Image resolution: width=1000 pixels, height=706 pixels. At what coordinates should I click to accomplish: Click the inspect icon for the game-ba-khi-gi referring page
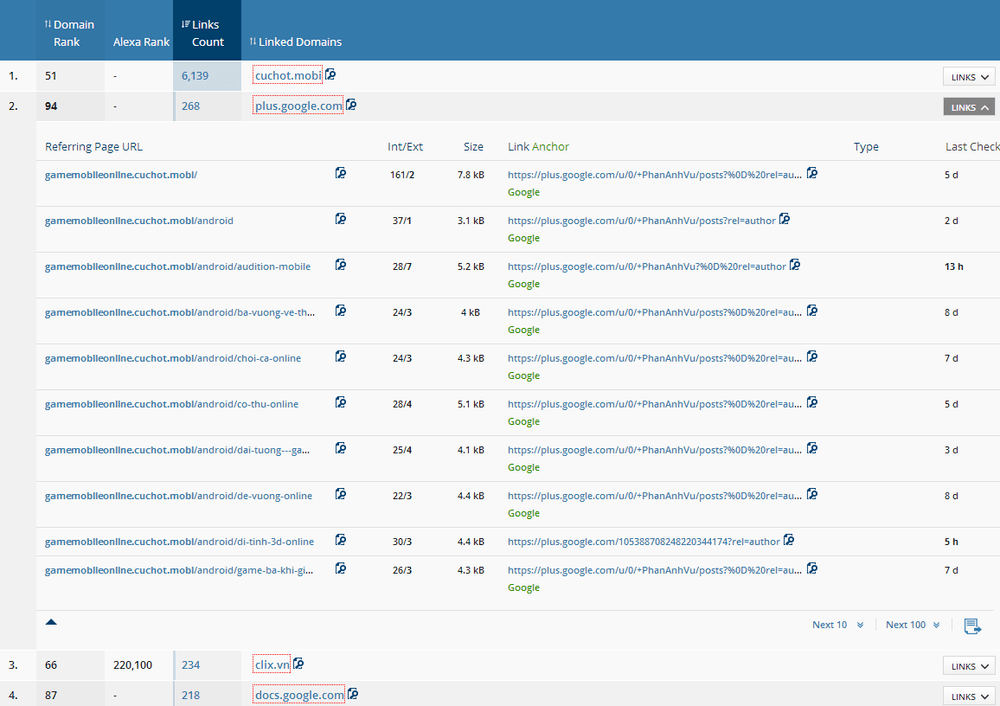coord(341,568)
